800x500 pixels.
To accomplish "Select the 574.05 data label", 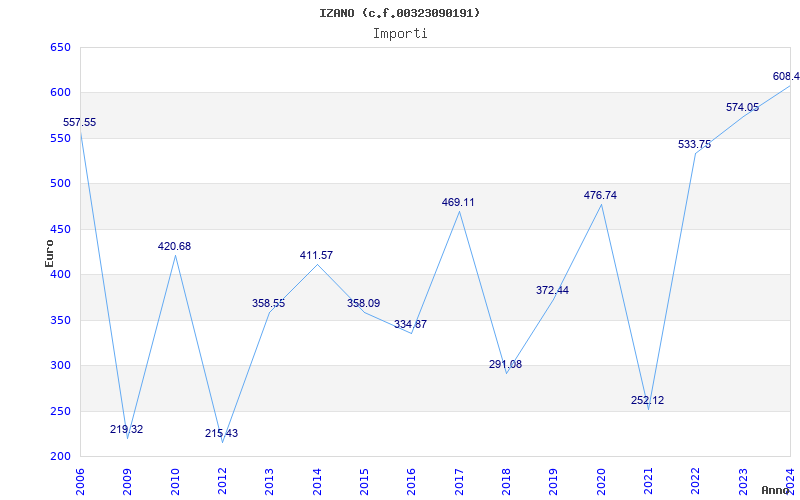I will pyautogui.click(x=742, y=108).
